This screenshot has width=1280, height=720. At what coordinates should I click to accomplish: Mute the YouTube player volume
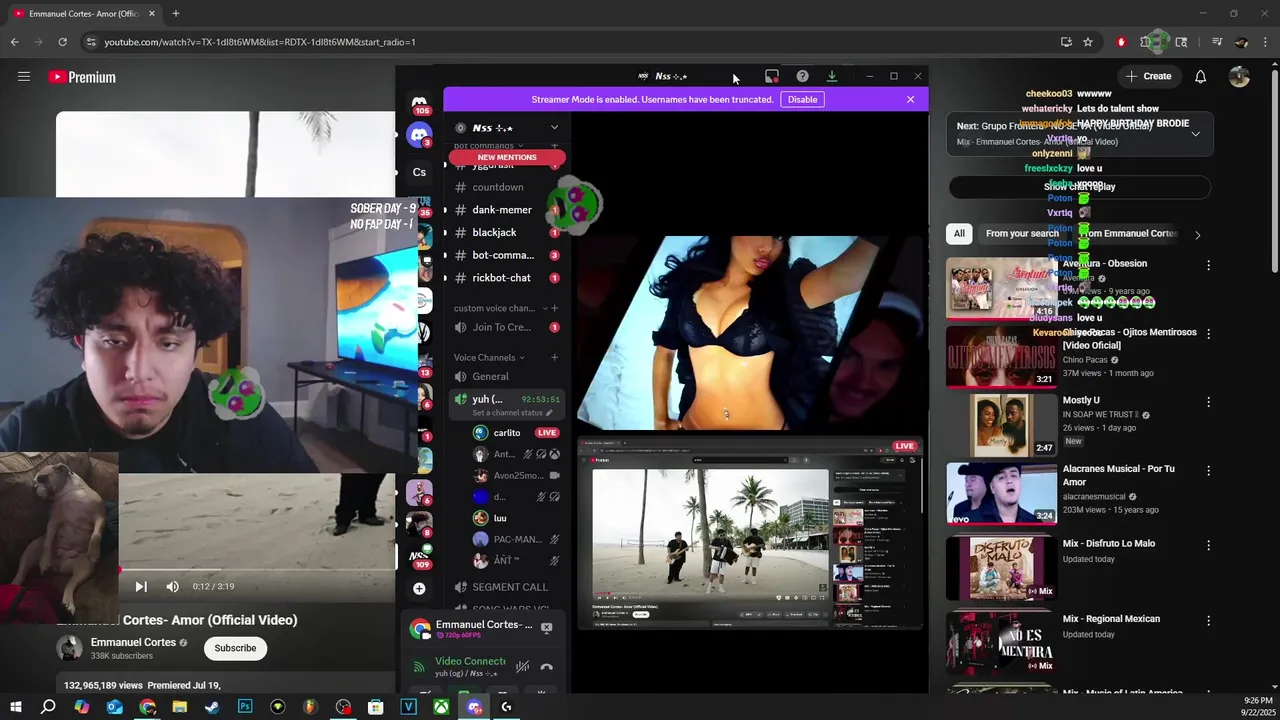point(172,587)
